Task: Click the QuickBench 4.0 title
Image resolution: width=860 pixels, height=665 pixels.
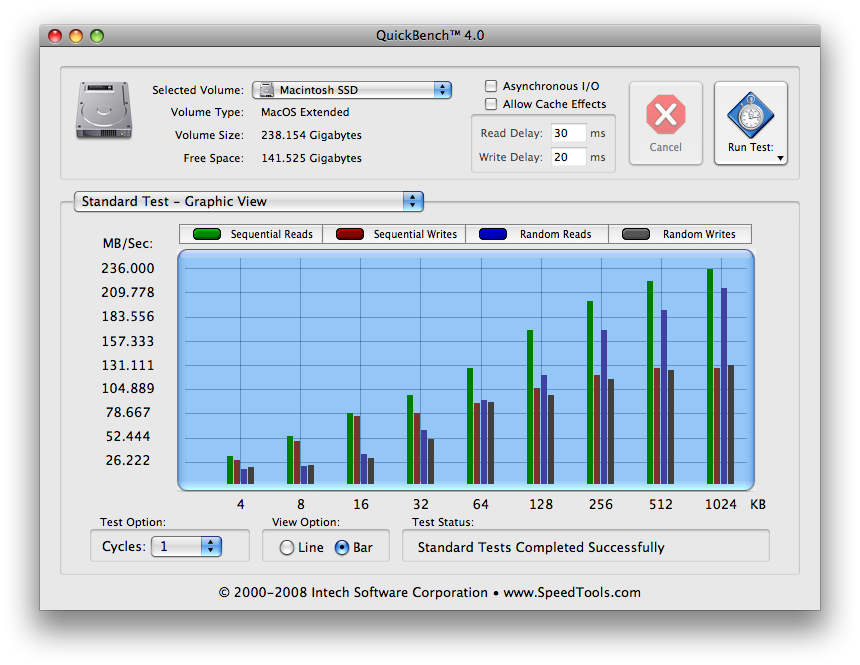Action: (430, 36)
